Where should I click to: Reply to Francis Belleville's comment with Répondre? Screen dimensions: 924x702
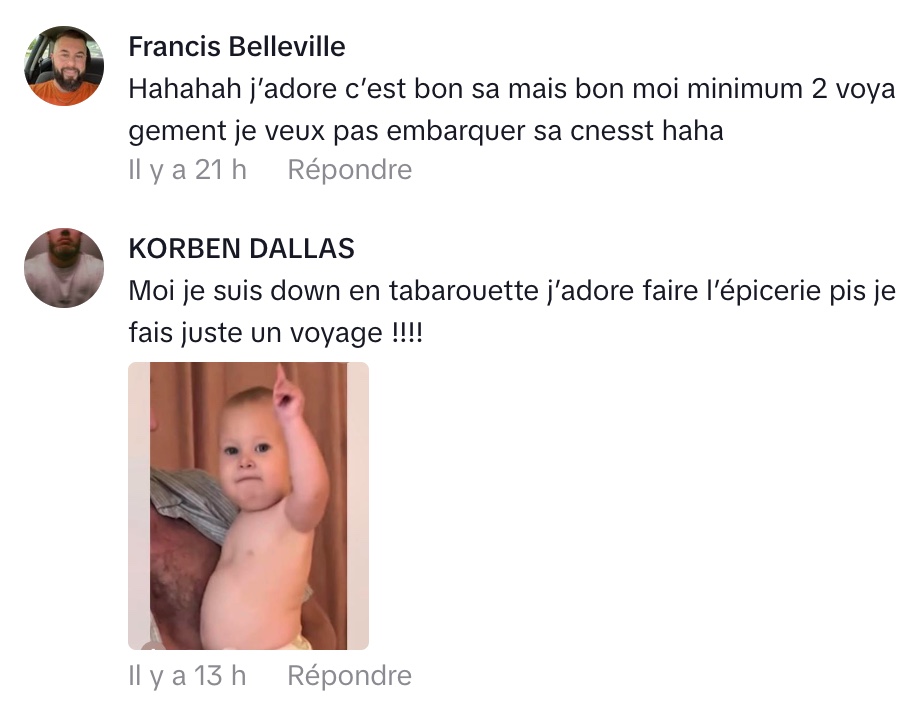coord(349,170)
